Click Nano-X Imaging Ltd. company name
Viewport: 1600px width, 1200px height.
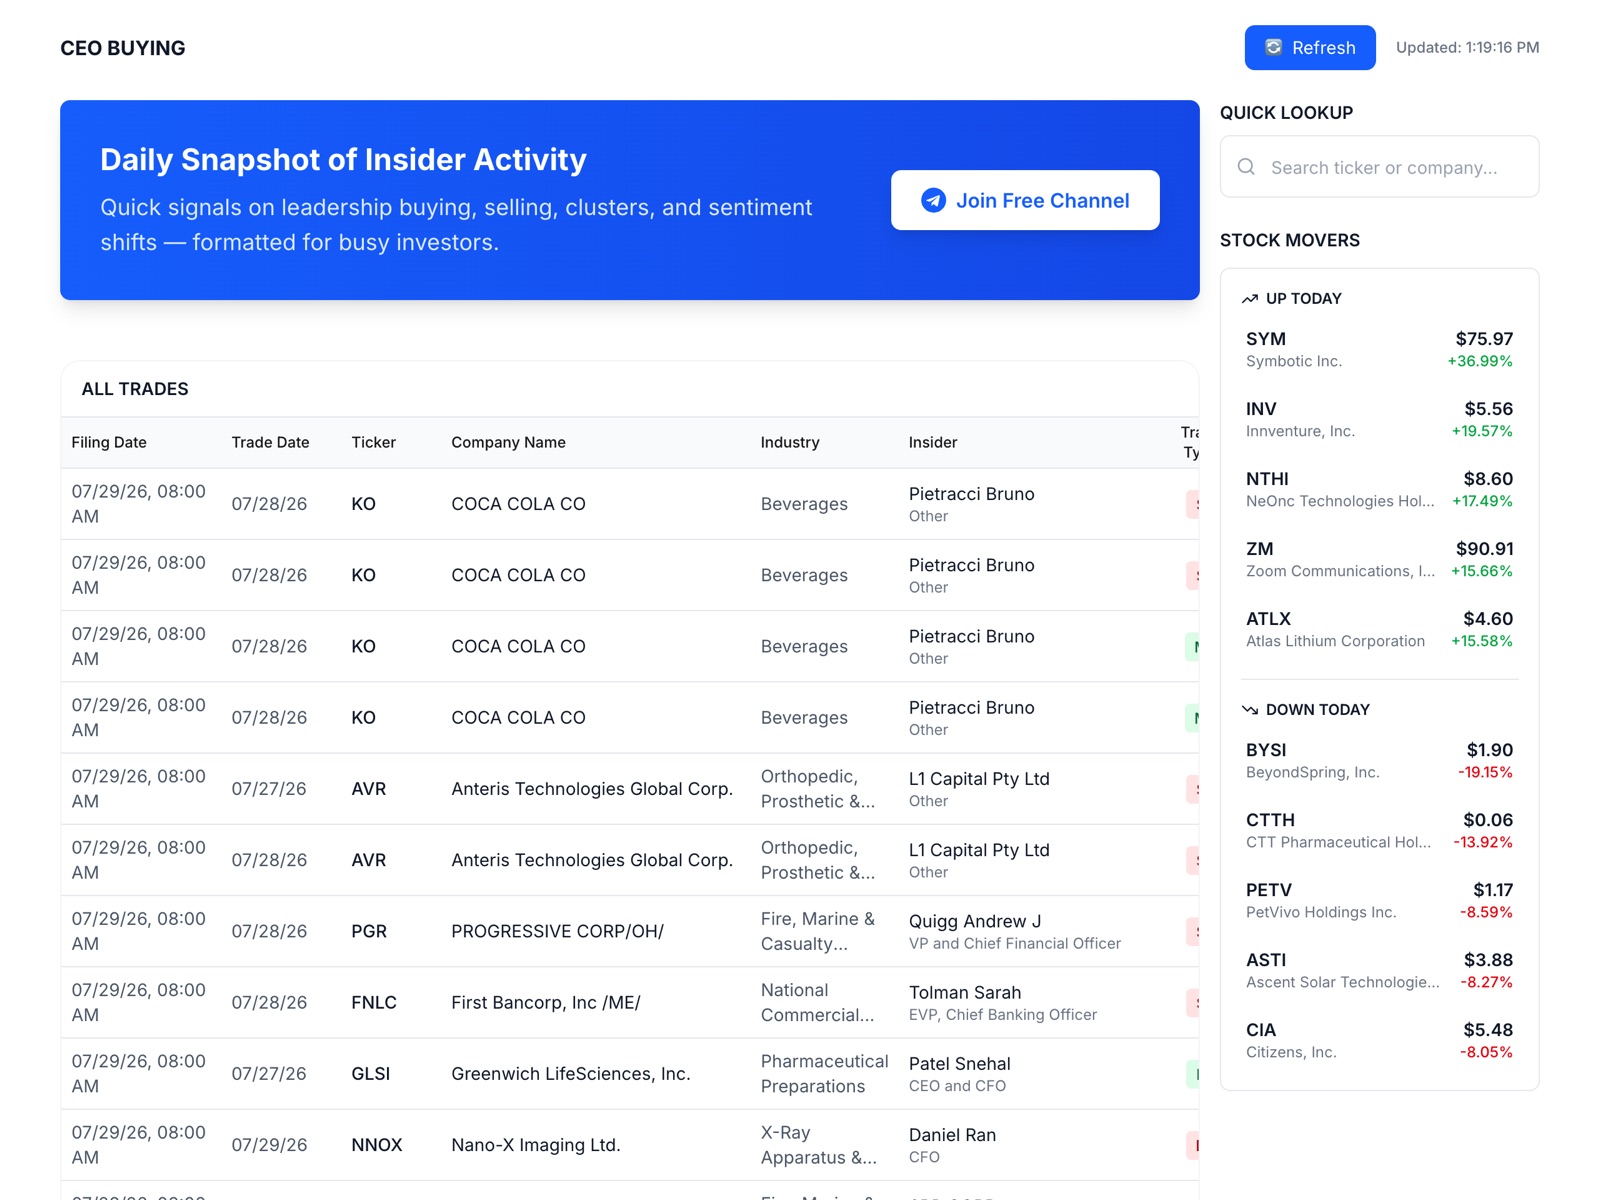[x=536, y=1145]
